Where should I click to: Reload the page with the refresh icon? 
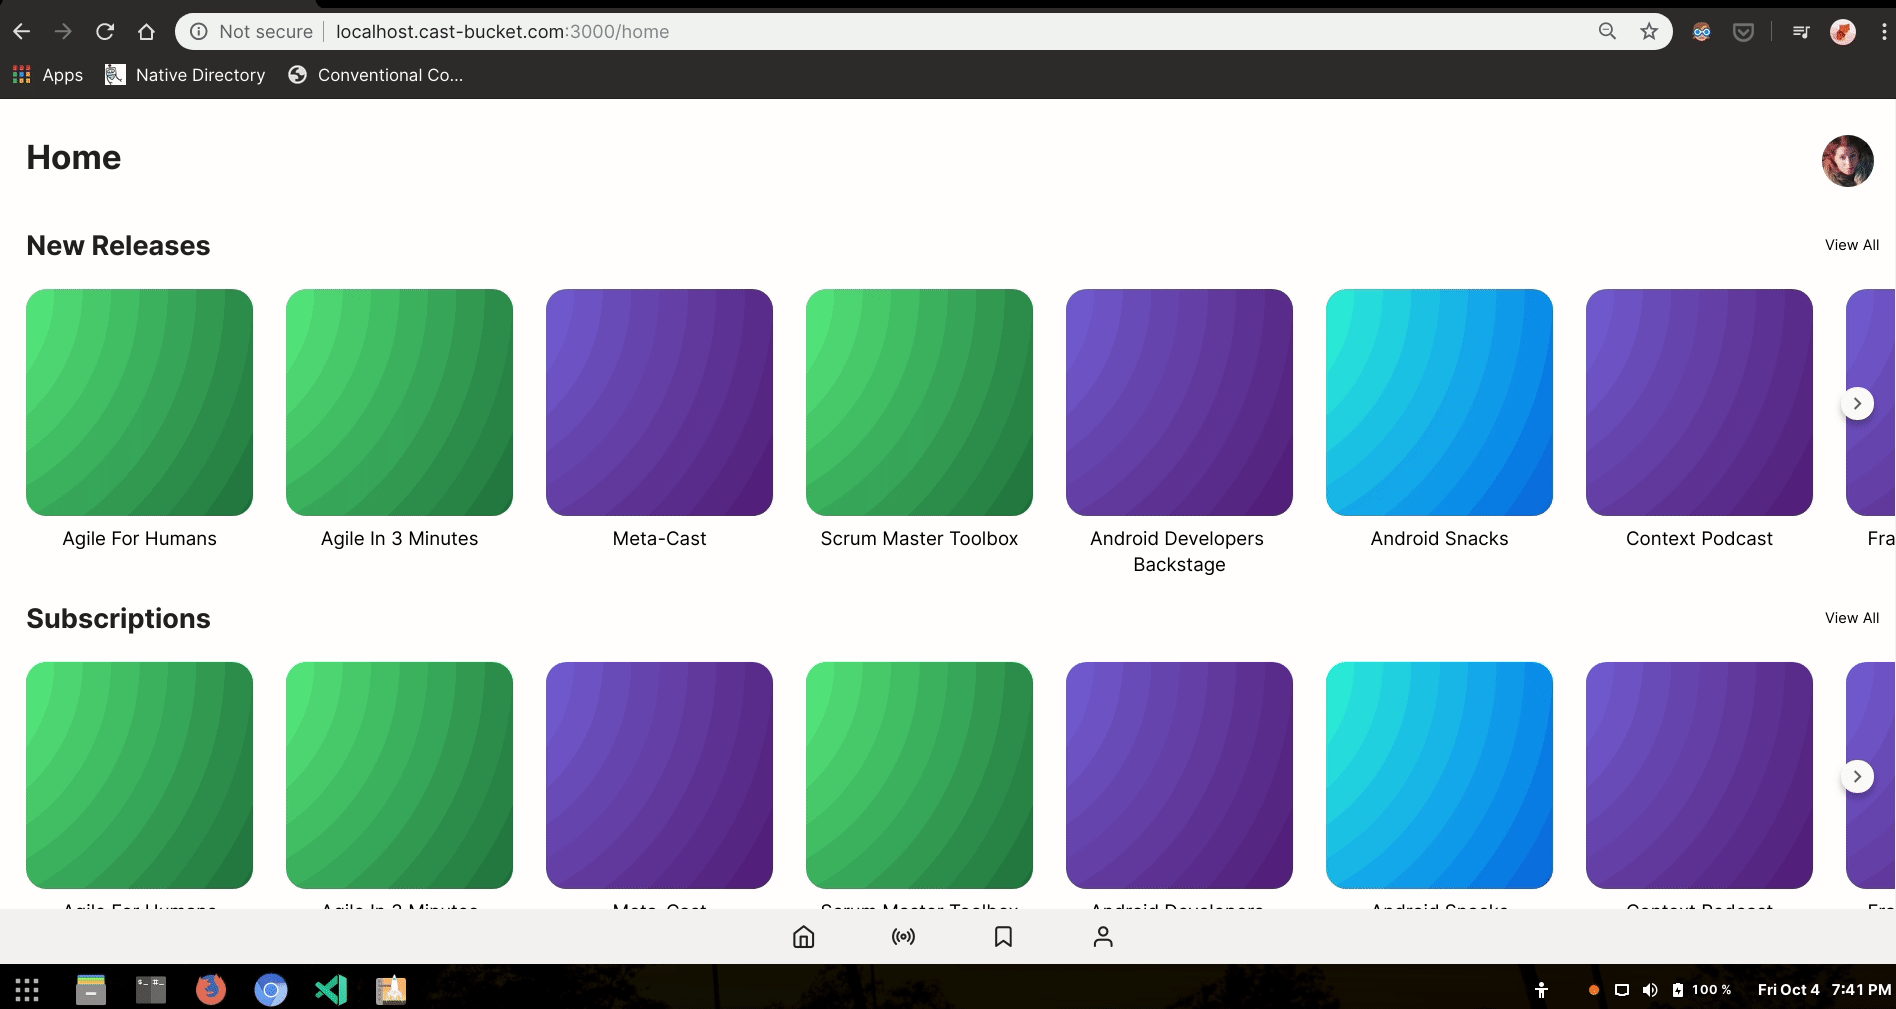click(105, 32)
